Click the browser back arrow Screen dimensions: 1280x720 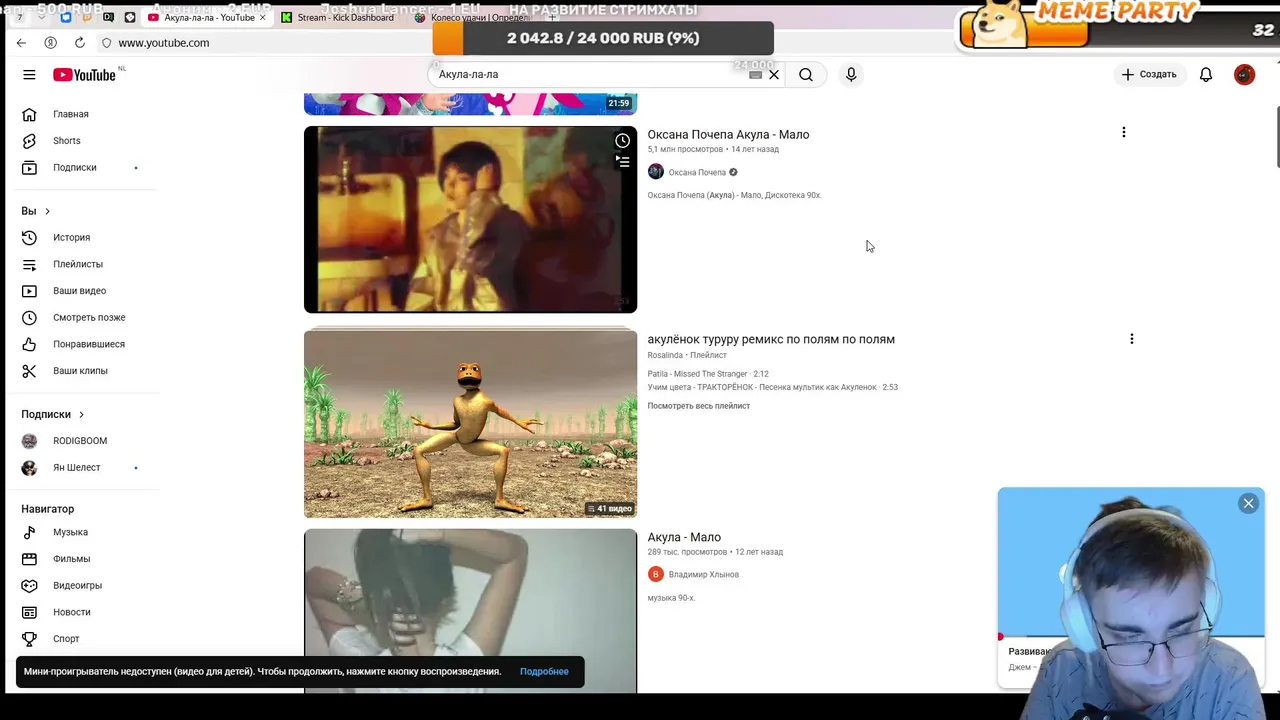tap(21, 43)
